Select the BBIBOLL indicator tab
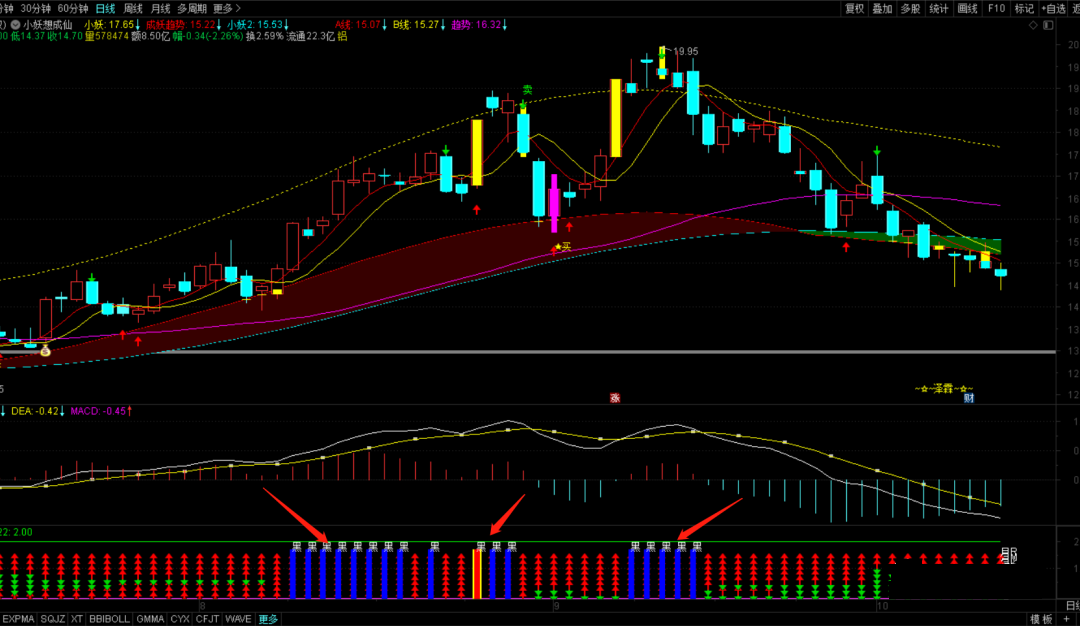 109,619
